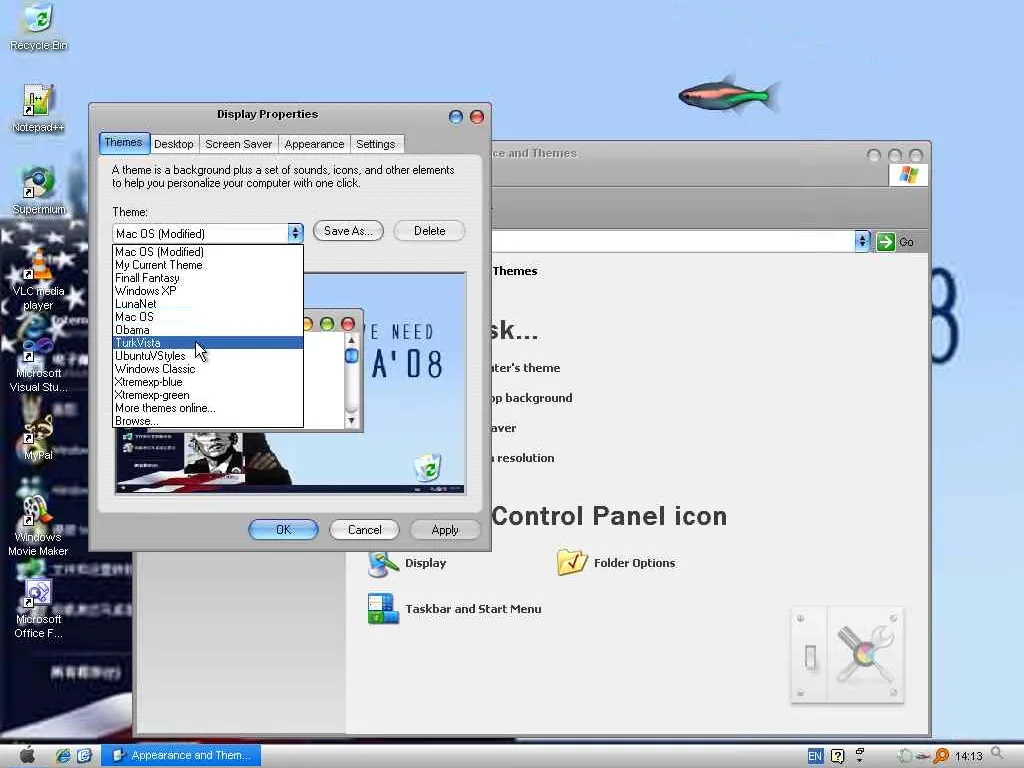This screenshot has height=768, width=1024.
Task: Click the Apply button
Action: [445, 530]
